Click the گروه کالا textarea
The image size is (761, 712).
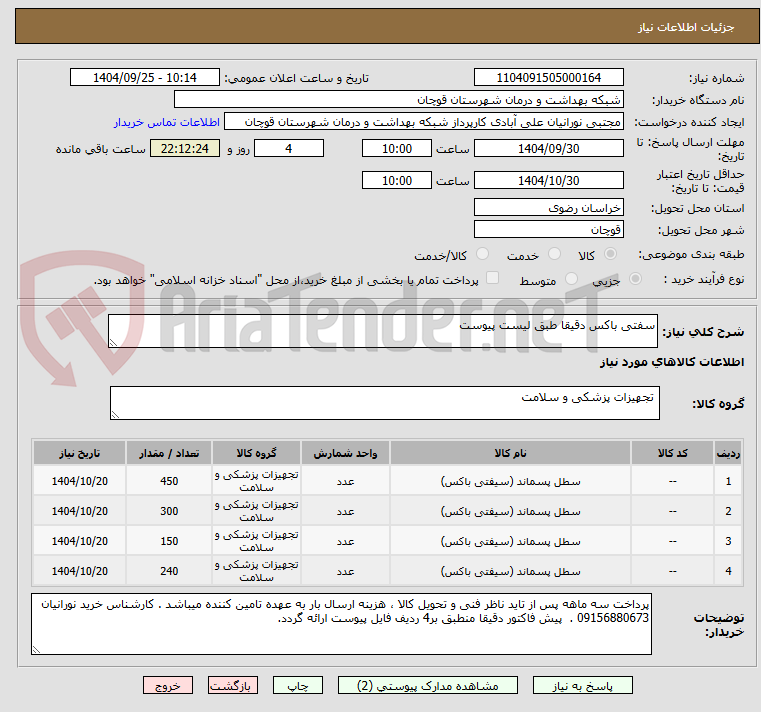pyautogui.click(x=385, y=403)
